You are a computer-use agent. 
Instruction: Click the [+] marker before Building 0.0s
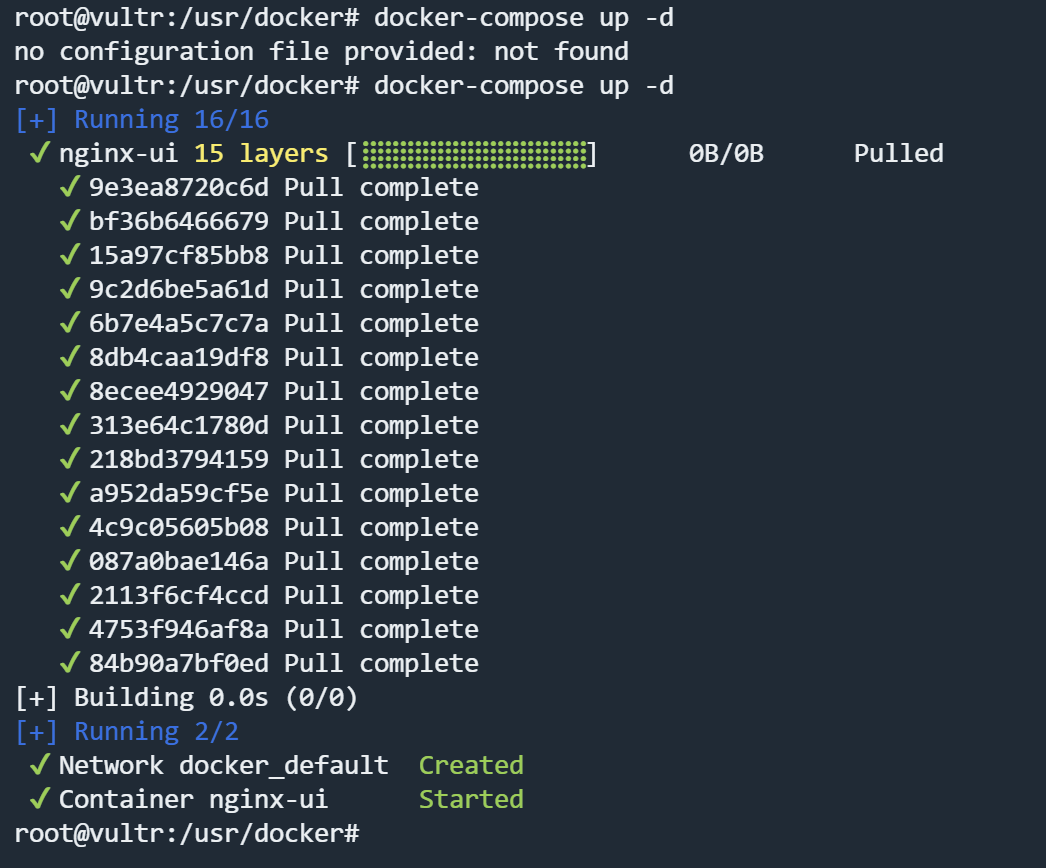point(37,698)
